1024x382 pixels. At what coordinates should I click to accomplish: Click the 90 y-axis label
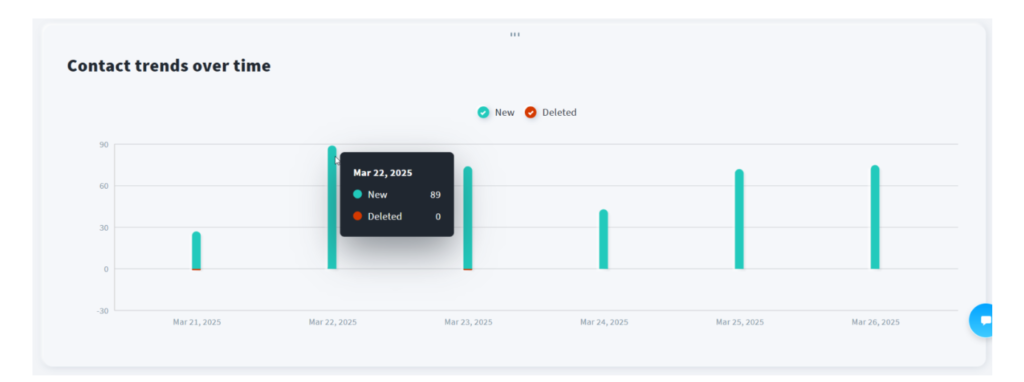(104, 144)
